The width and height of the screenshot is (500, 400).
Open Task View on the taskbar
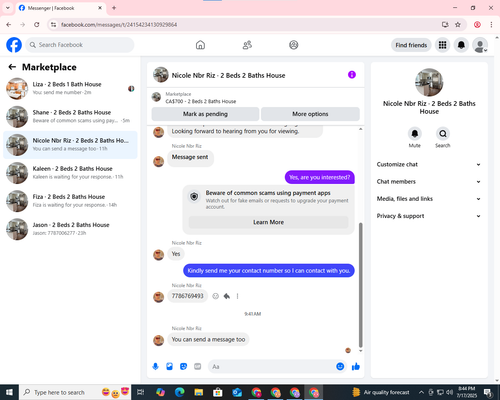pyautogui.click(x=141, y=392)
